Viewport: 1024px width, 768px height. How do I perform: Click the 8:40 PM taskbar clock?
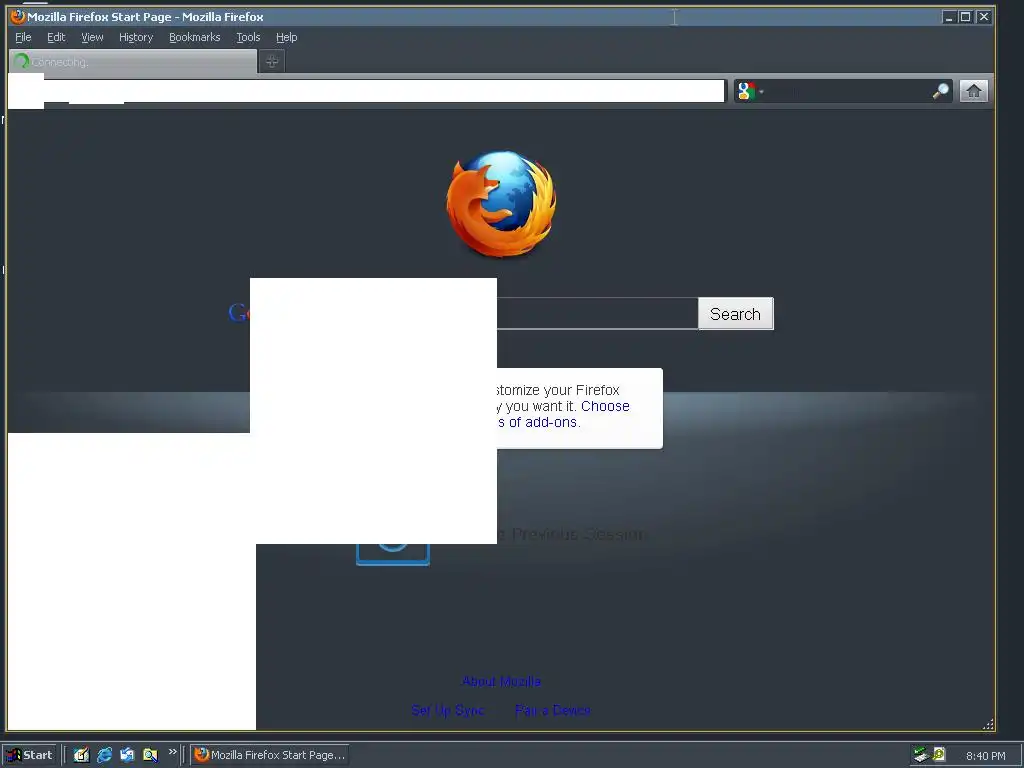pos(985,756)
